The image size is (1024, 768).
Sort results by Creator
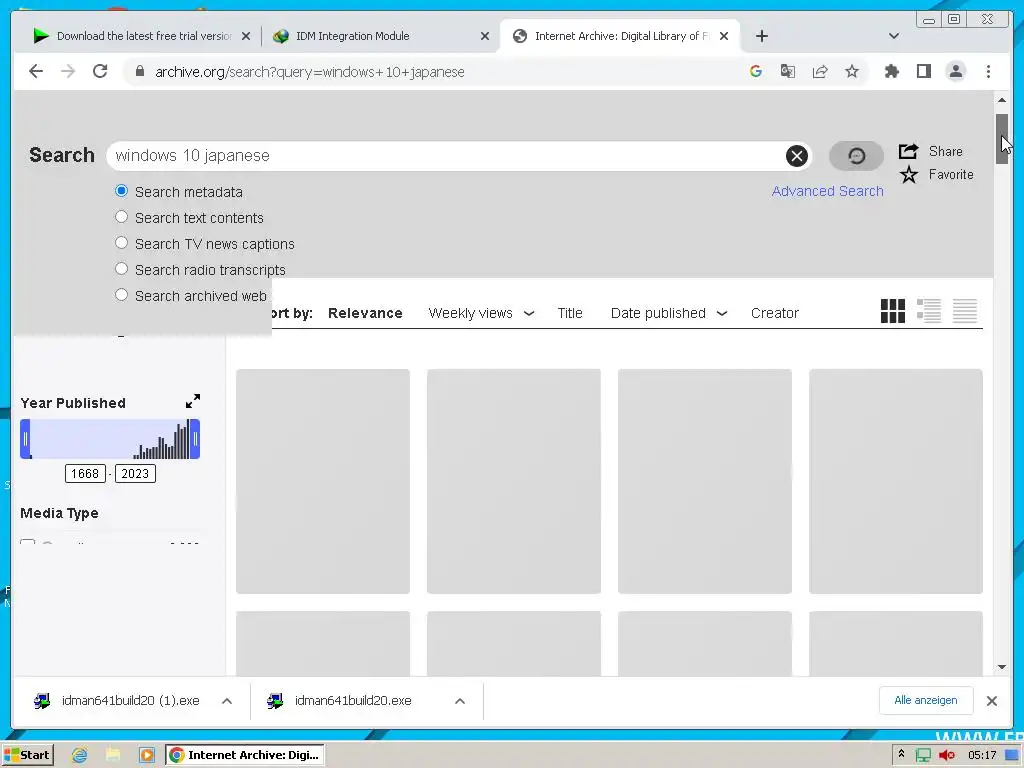click(775, 313)
